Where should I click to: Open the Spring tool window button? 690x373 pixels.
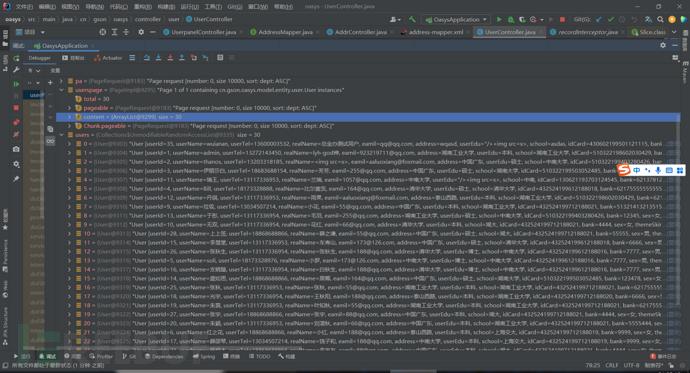[x=204, y=356]
